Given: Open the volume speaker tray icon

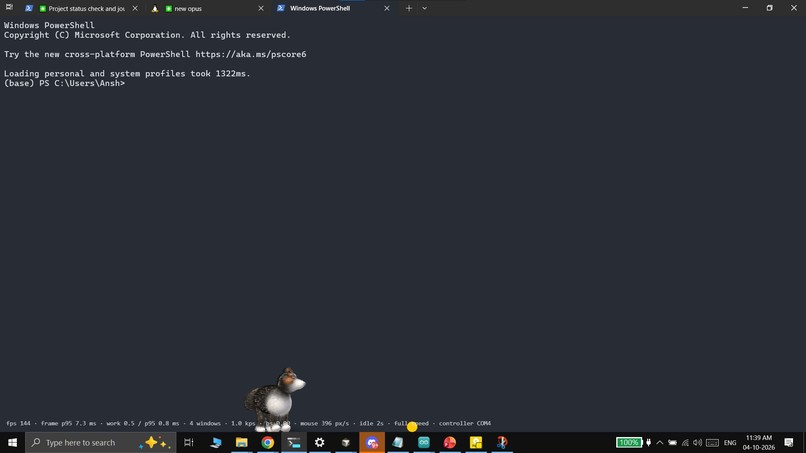Looking at the screenshot, I should click(x=698, y=442).
